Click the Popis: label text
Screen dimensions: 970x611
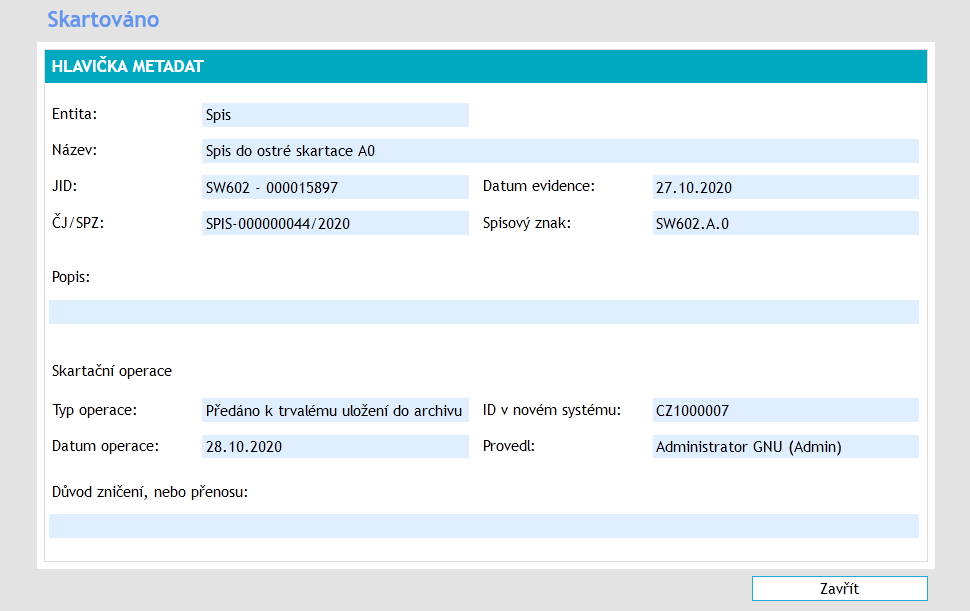coord(71,277)
